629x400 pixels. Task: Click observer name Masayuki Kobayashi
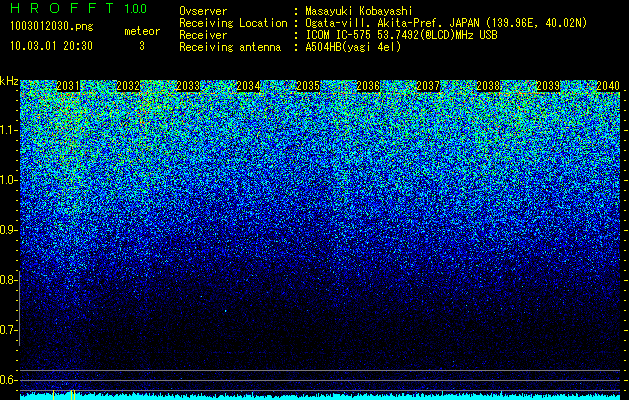[359, 11]
